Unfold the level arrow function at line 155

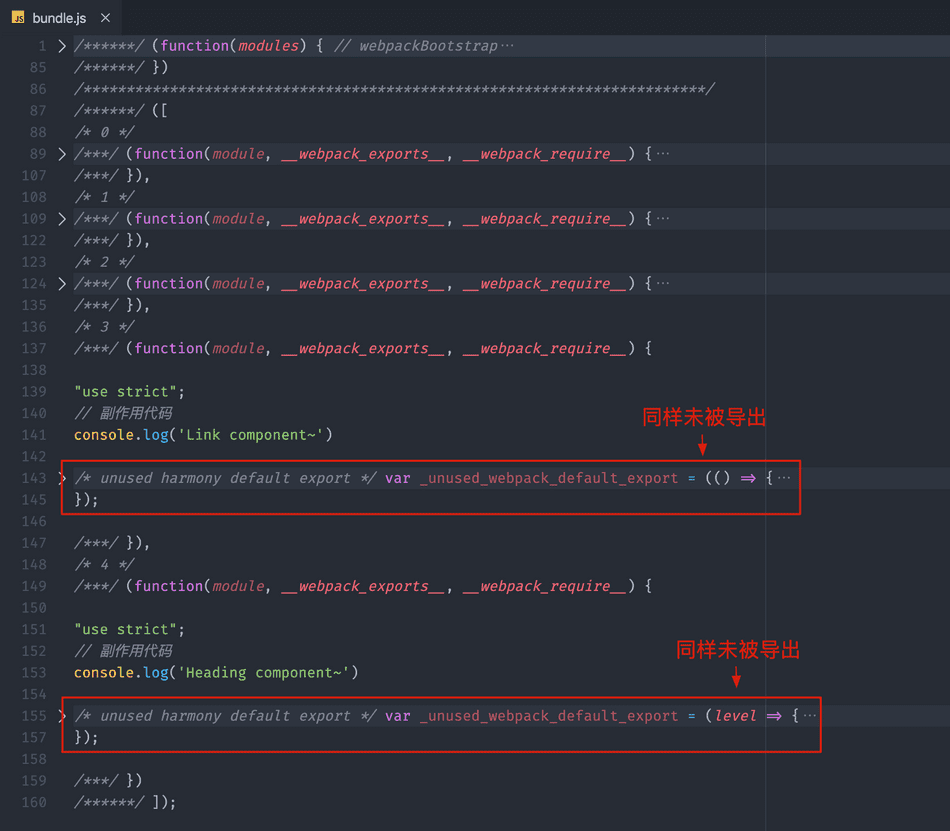62,716
